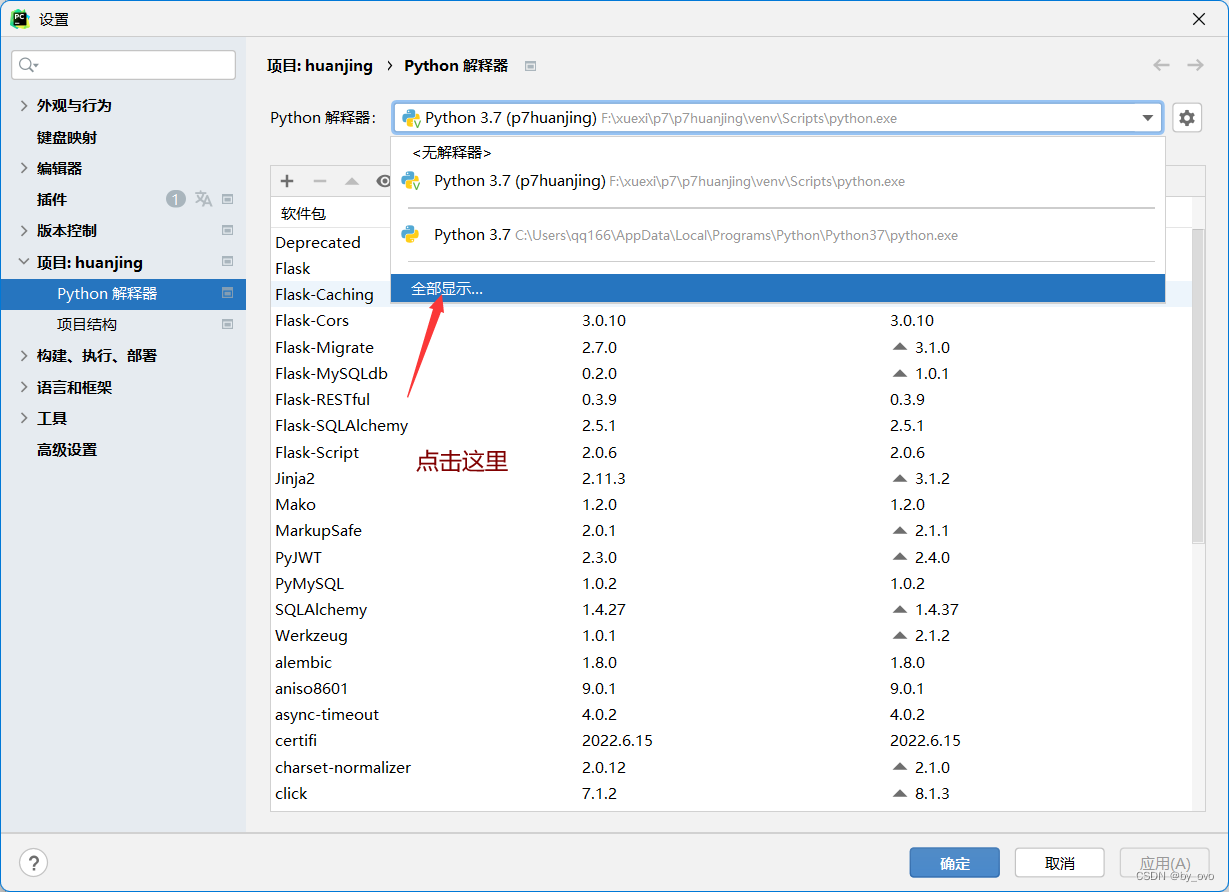Collapse the 项目: huanjing group
The image size is (1229, 892).
click(x=24, y=262)
